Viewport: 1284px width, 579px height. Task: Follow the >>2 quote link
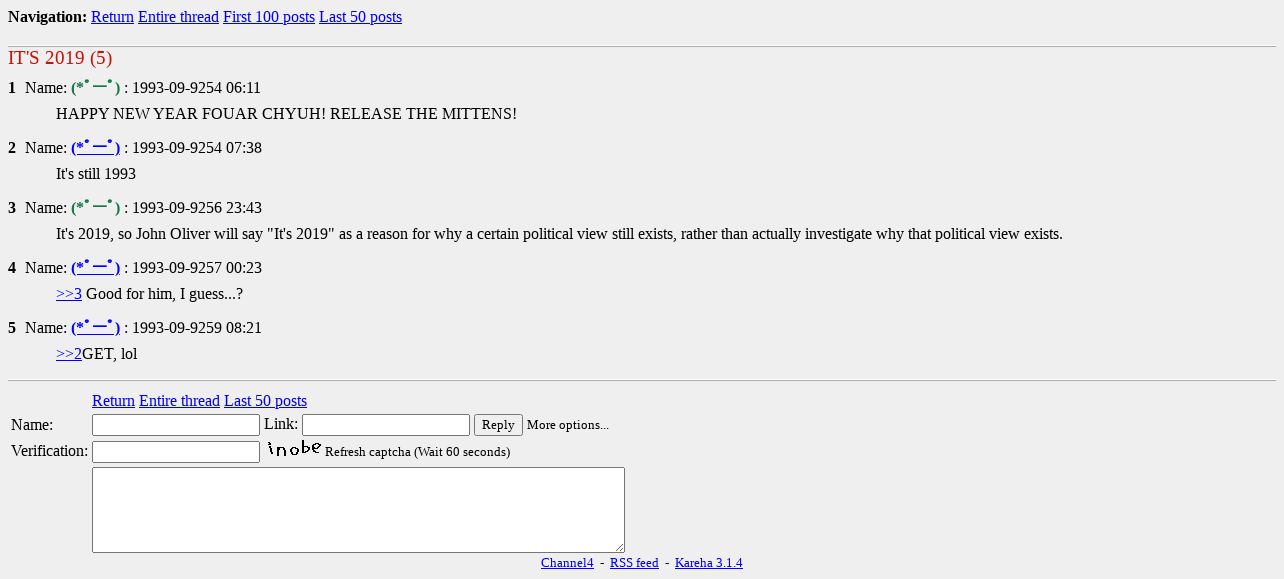pyautogui.click(x=69, y=354)
